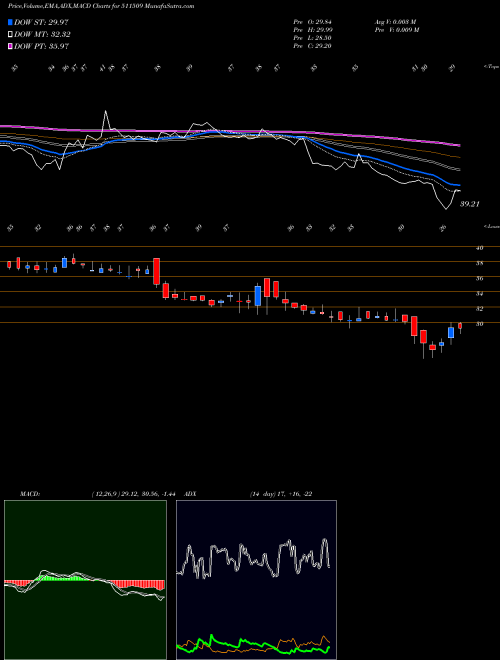Select the 'DOW PT: 35.97' legend text
500x660 pixels.
pos(41,46)
